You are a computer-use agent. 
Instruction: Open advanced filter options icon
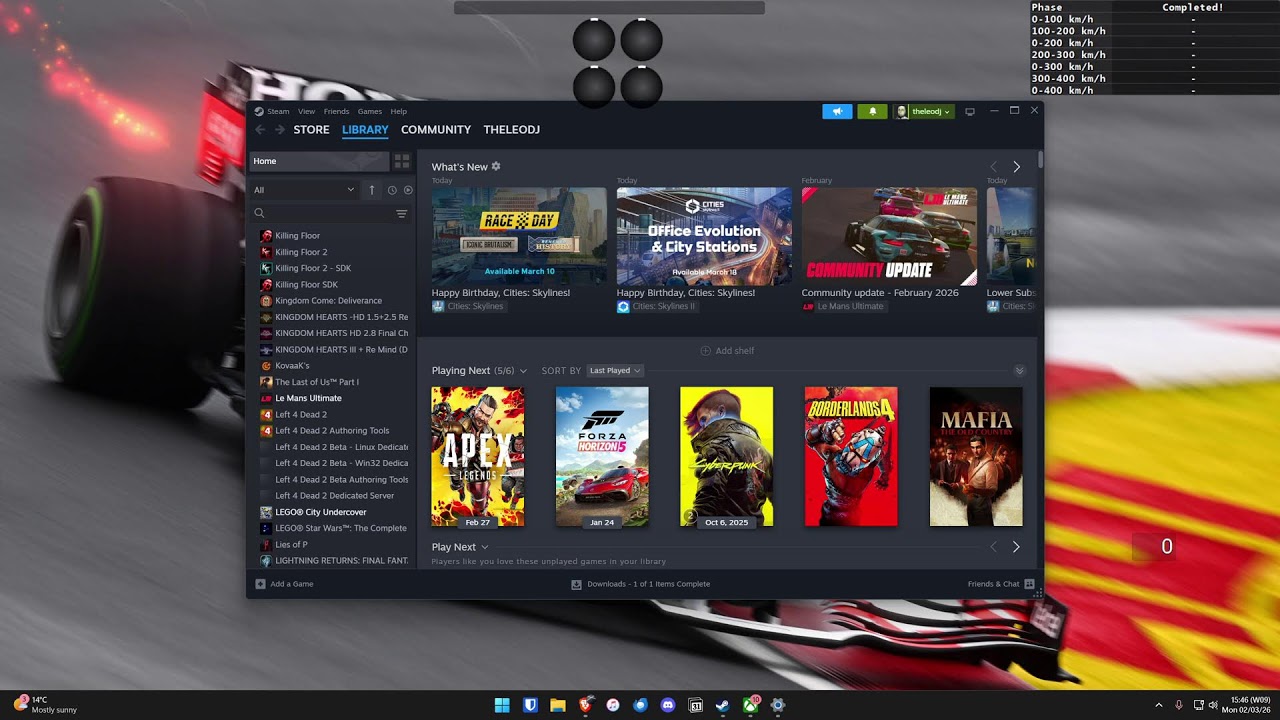click(x=401, y=213)
